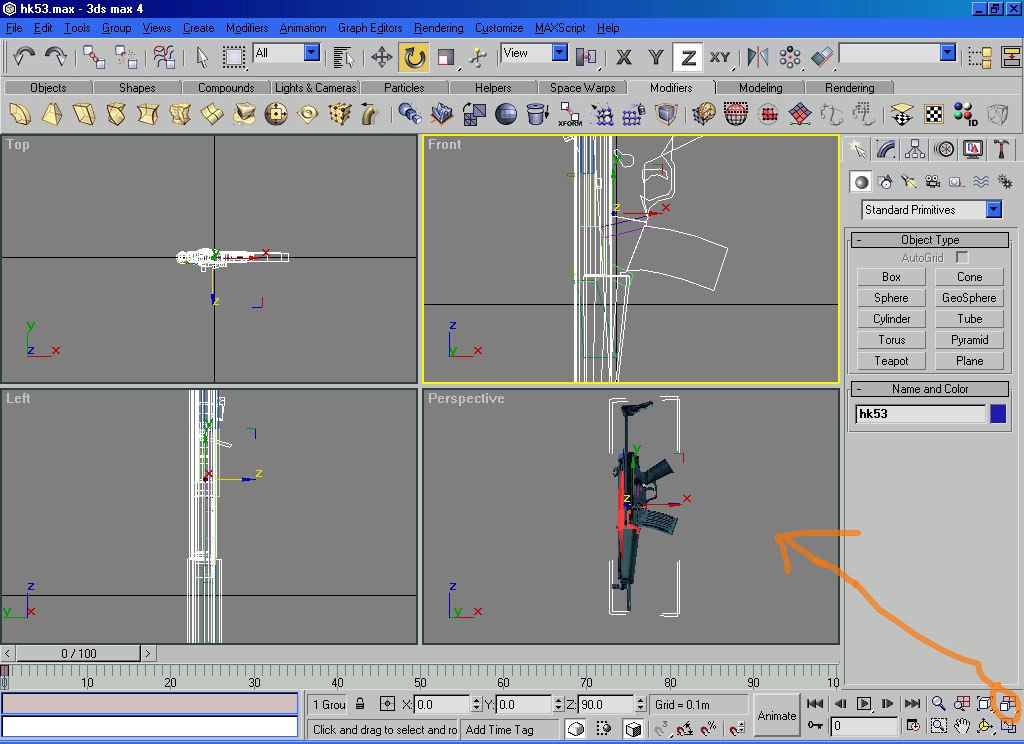Toggle the Animate button

click(x=776, y=715)
